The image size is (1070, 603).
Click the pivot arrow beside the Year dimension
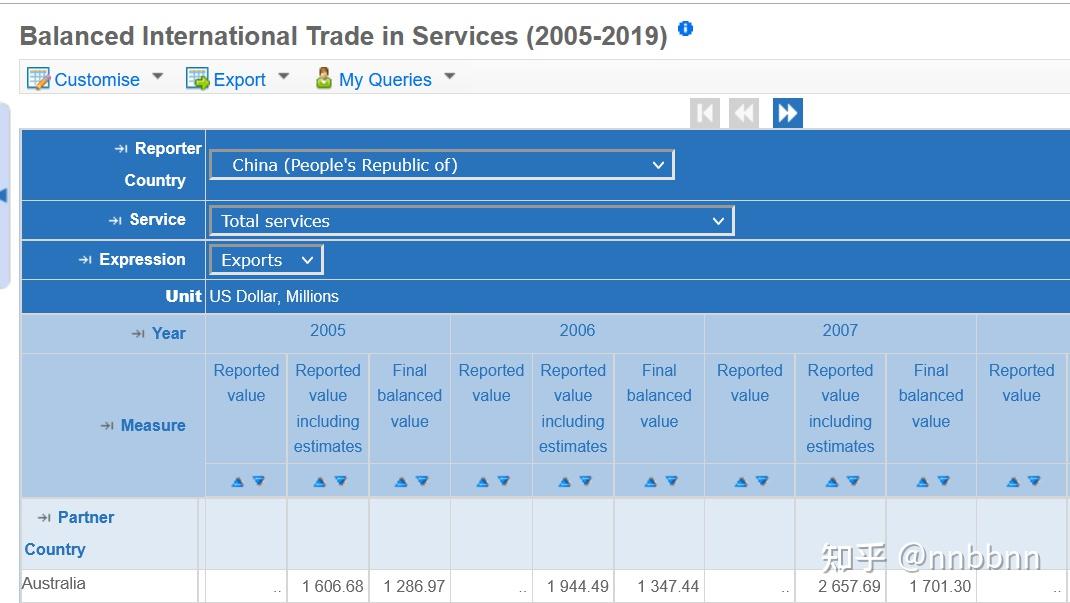click(x=138, y=333)
